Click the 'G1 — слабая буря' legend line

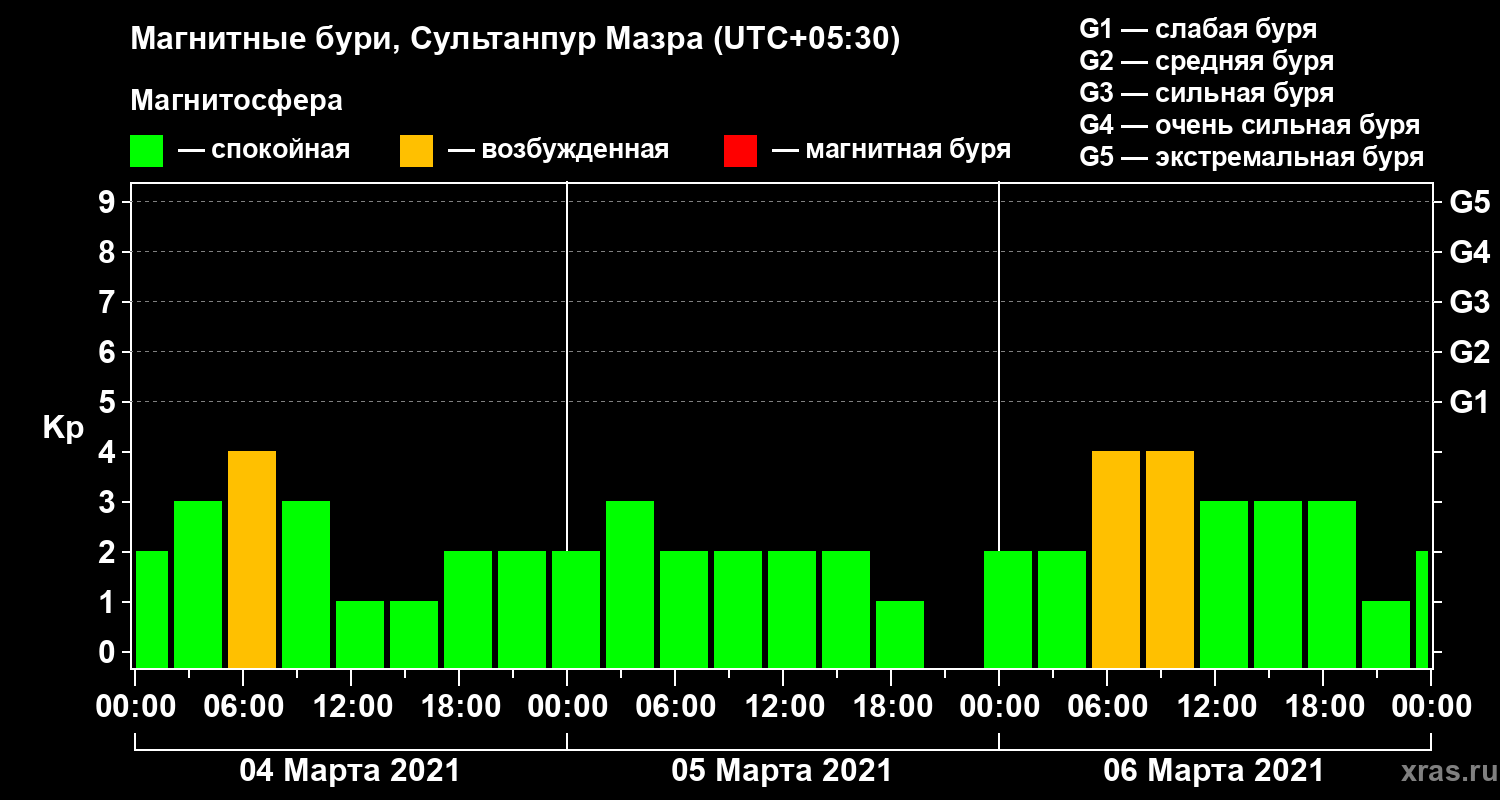point(1198,29)
